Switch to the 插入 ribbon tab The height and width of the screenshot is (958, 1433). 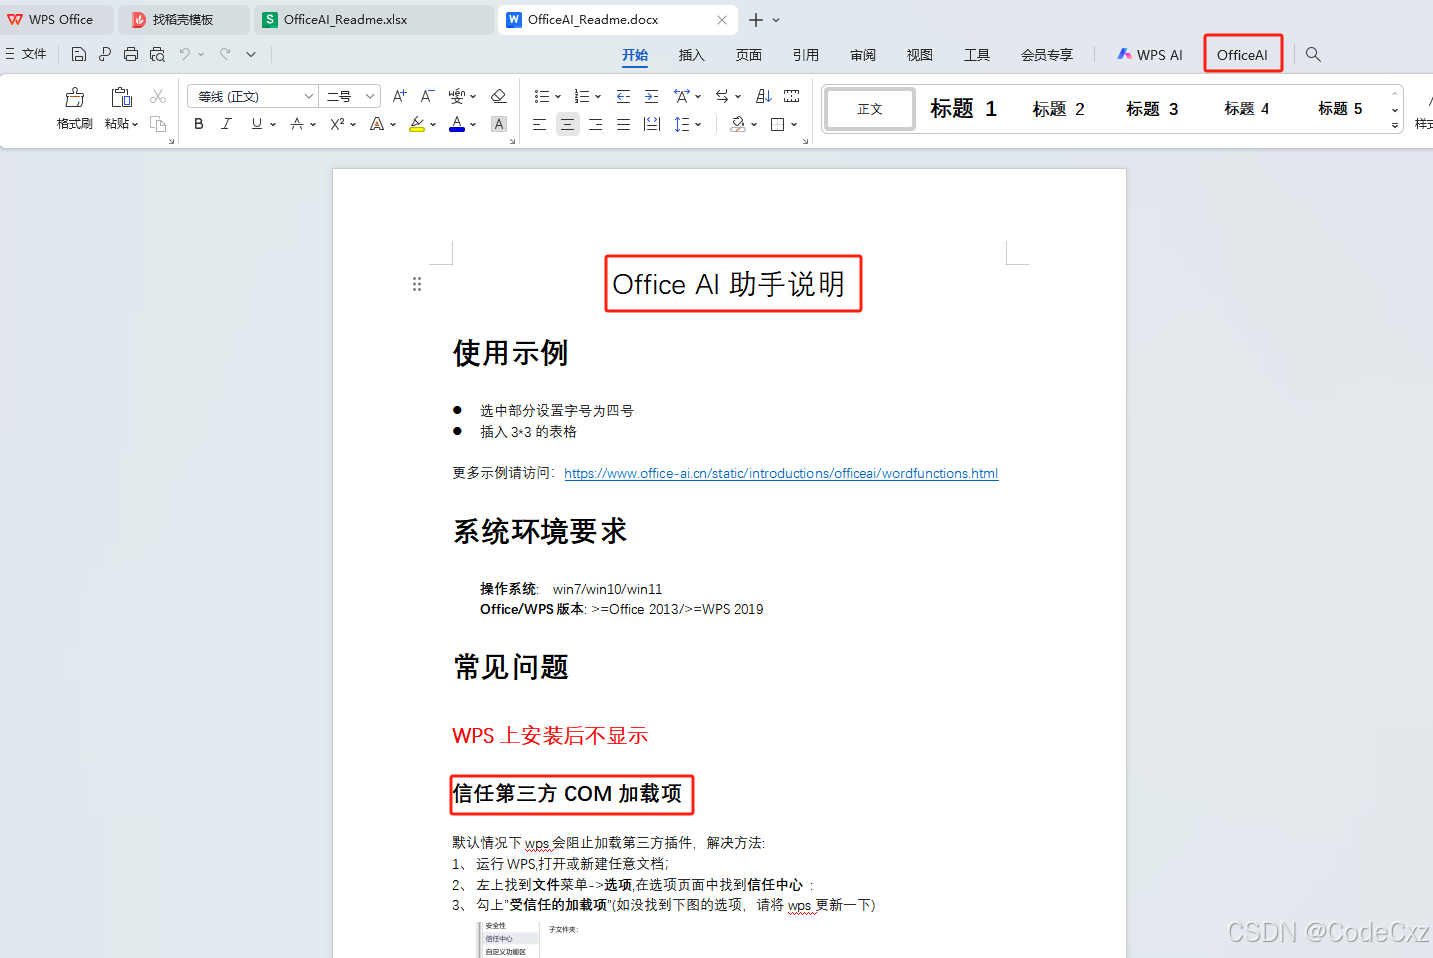(x=691, y=55)
